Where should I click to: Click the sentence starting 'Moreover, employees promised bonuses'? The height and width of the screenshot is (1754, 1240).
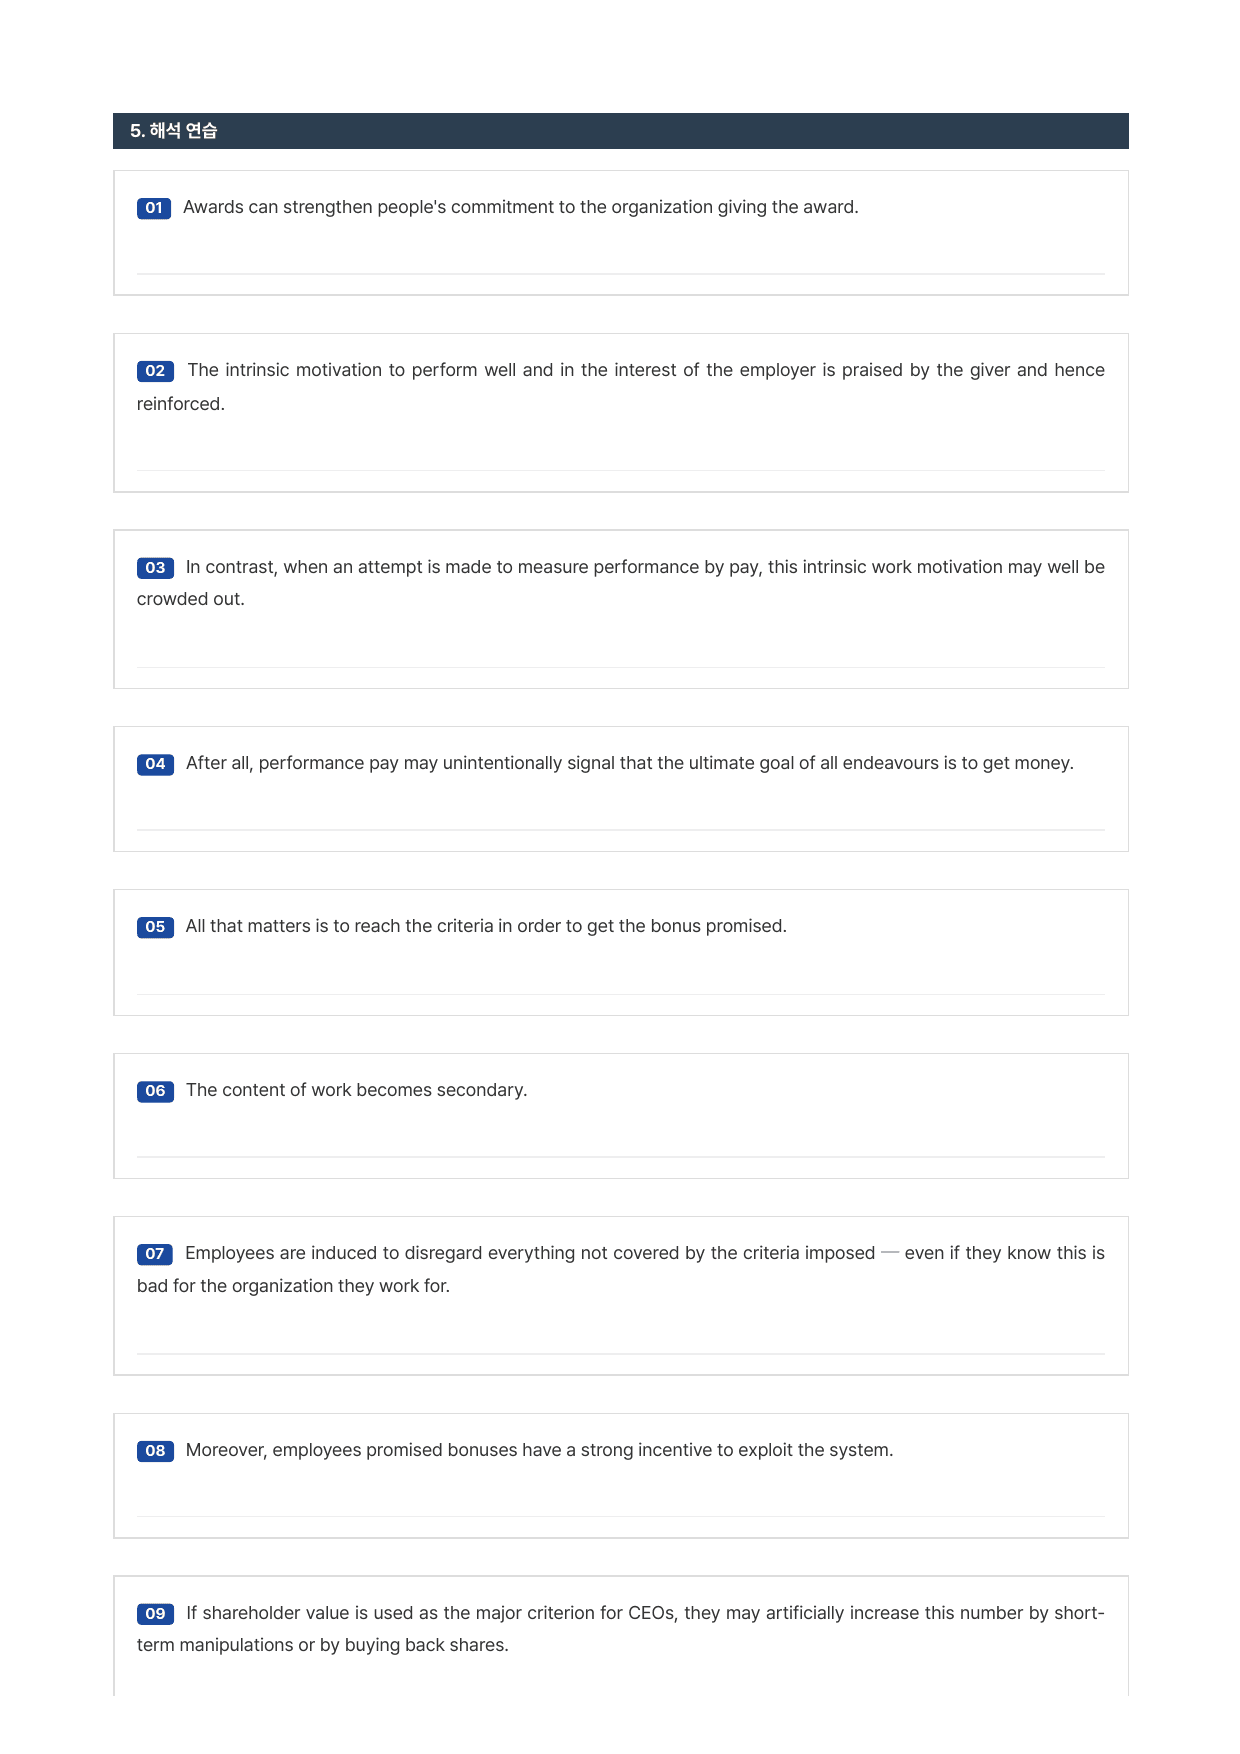pyautogui.click(x=540, y=1450)
